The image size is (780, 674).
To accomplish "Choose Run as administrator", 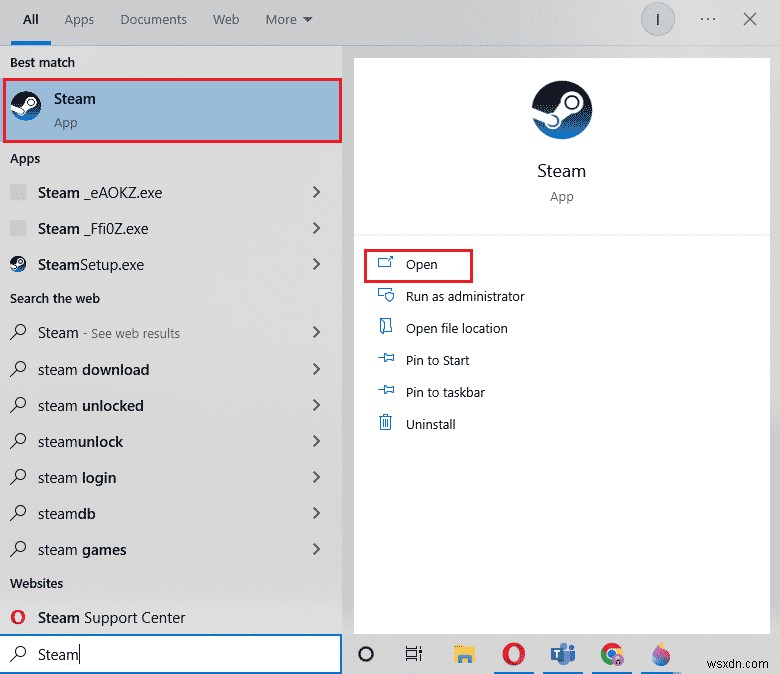I will click(x=465, y=296).
